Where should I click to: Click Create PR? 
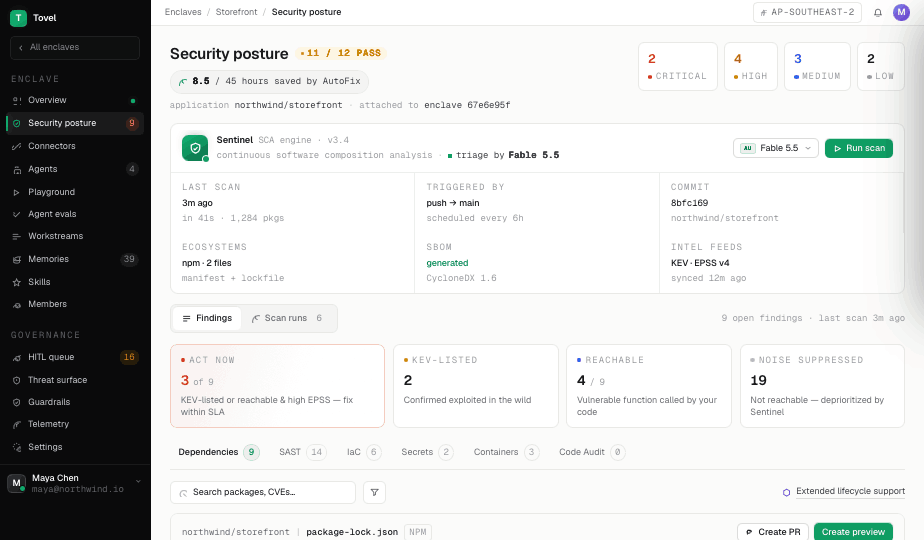(773, 532)
